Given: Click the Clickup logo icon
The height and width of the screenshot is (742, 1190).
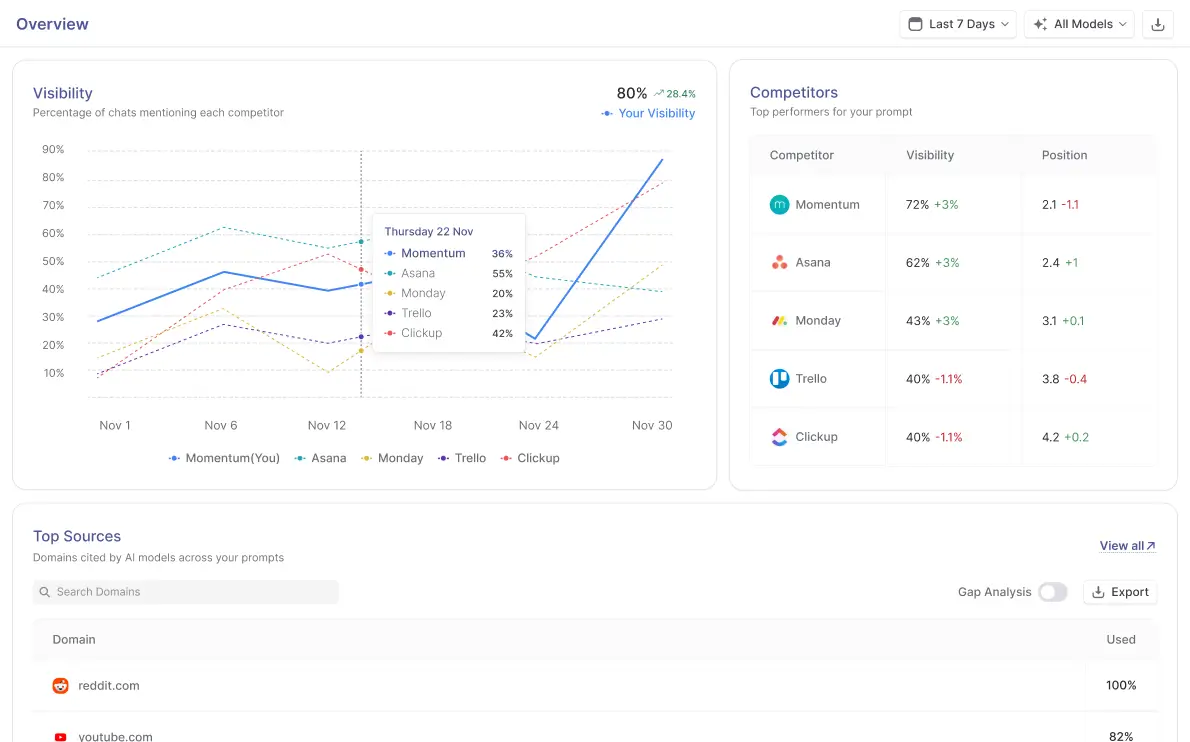Looking at the screenshot, I should pos(779,437).
